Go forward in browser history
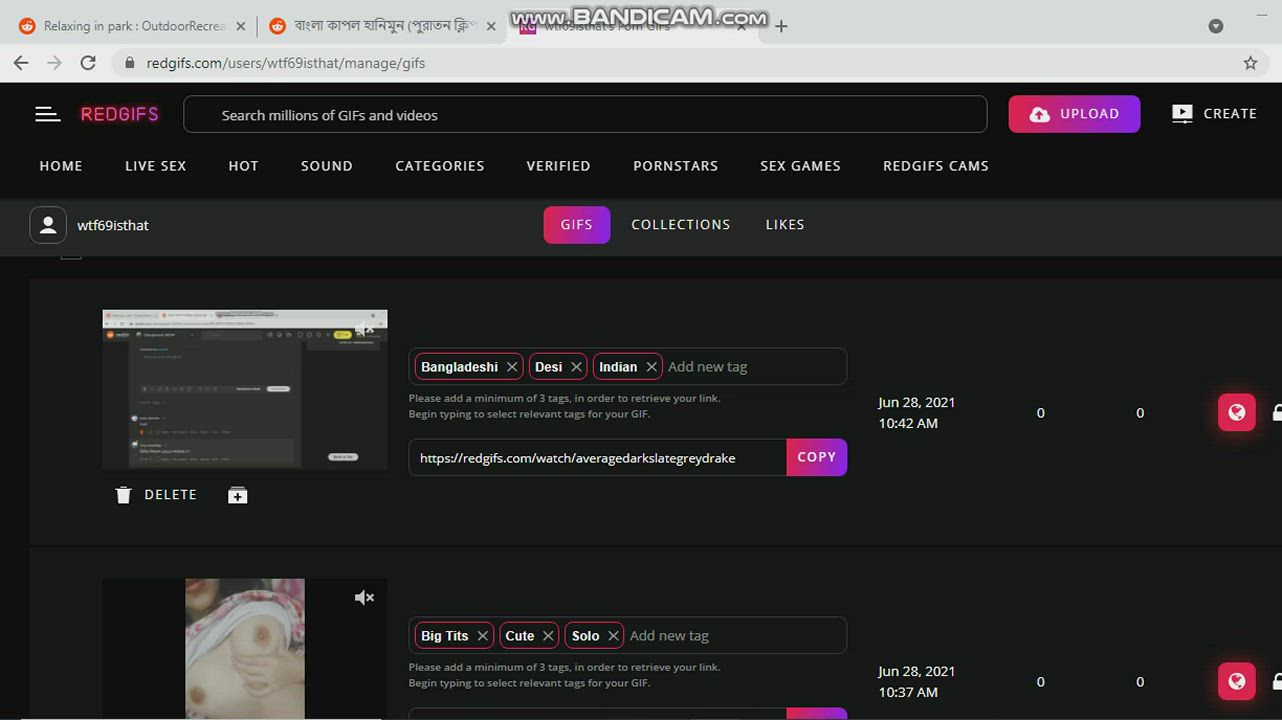Image resolution: width=1282 pixels, height=720 pixels. tap(54, 62)
